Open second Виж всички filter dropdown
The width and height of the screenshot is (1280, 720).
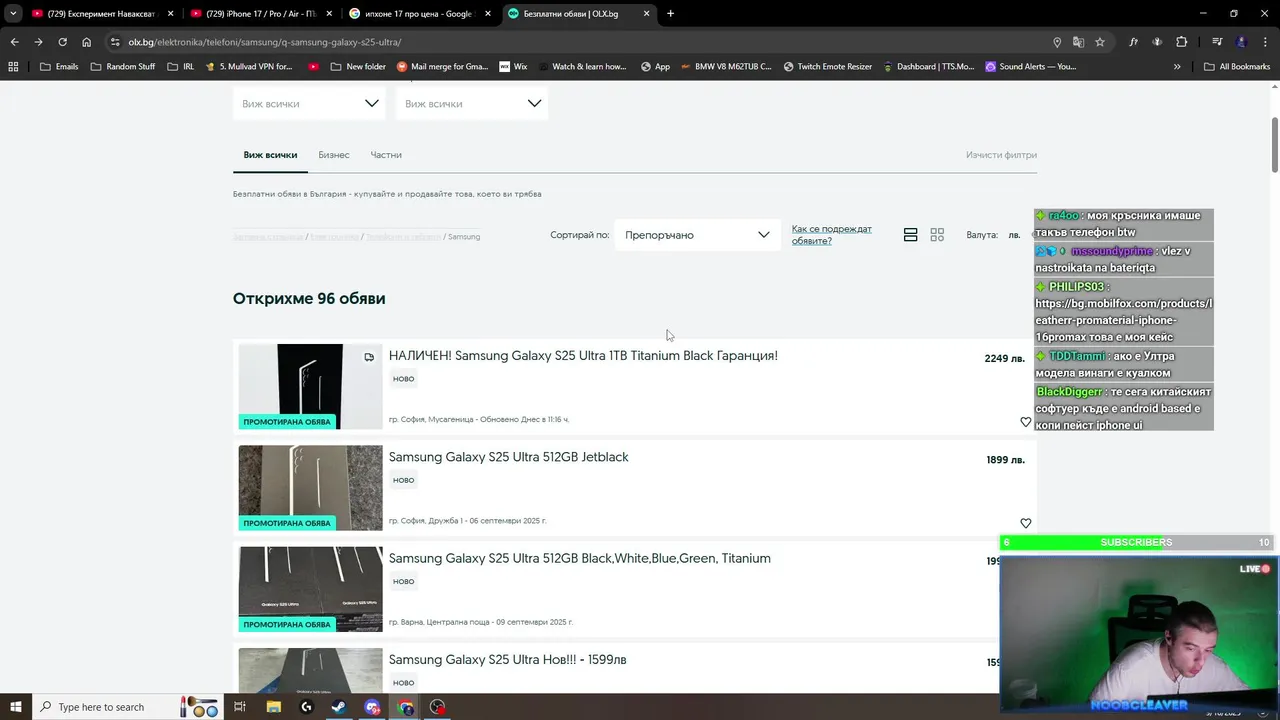[472, 104]
